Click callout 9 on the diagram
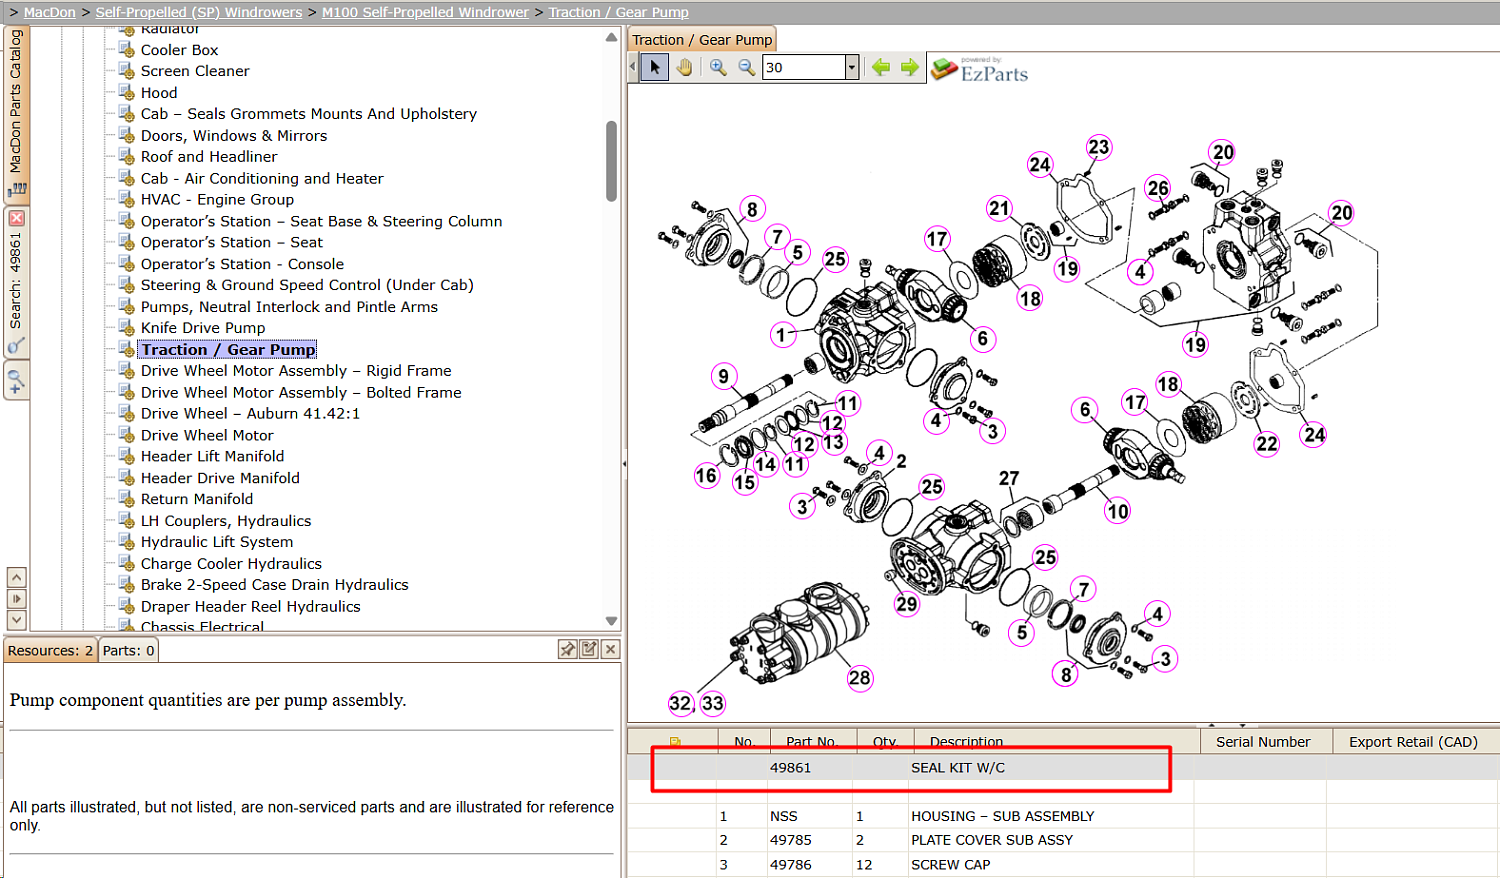Image resolution: width=1500 pixels, height=878 pixels. click(724, 376)
